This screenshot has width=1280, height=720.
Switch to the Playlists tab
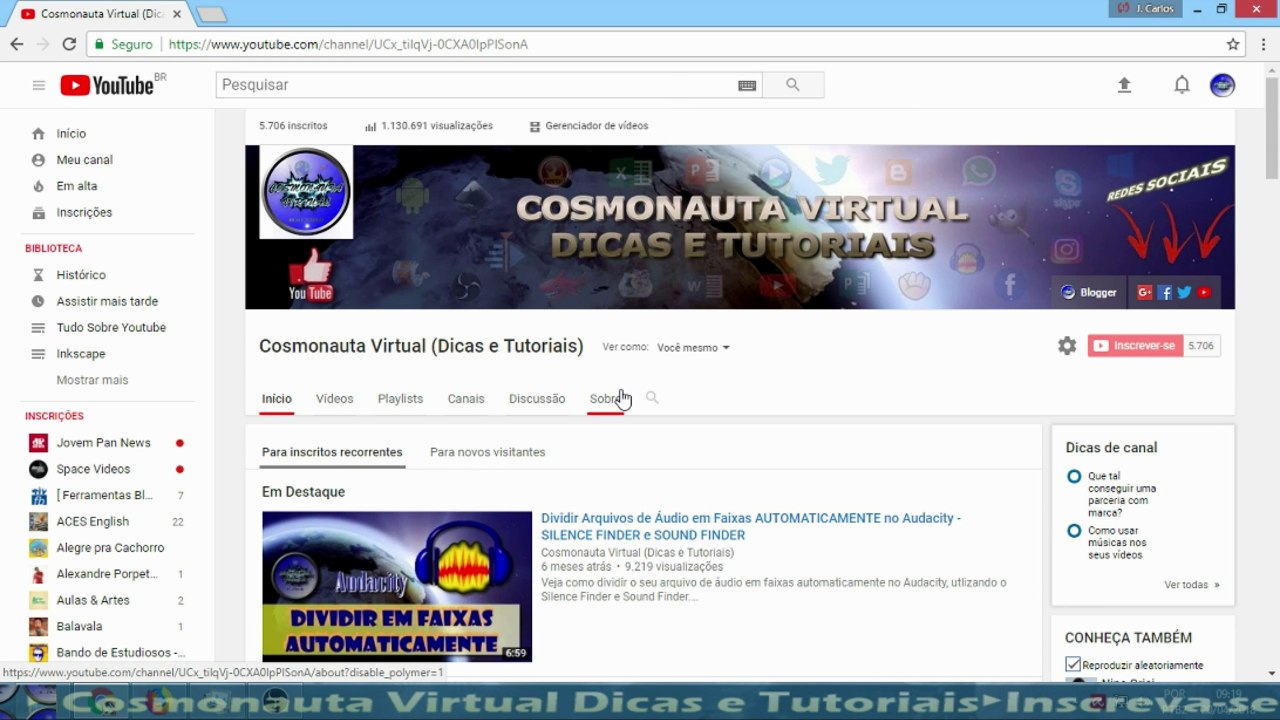click(x=400, y=399)
